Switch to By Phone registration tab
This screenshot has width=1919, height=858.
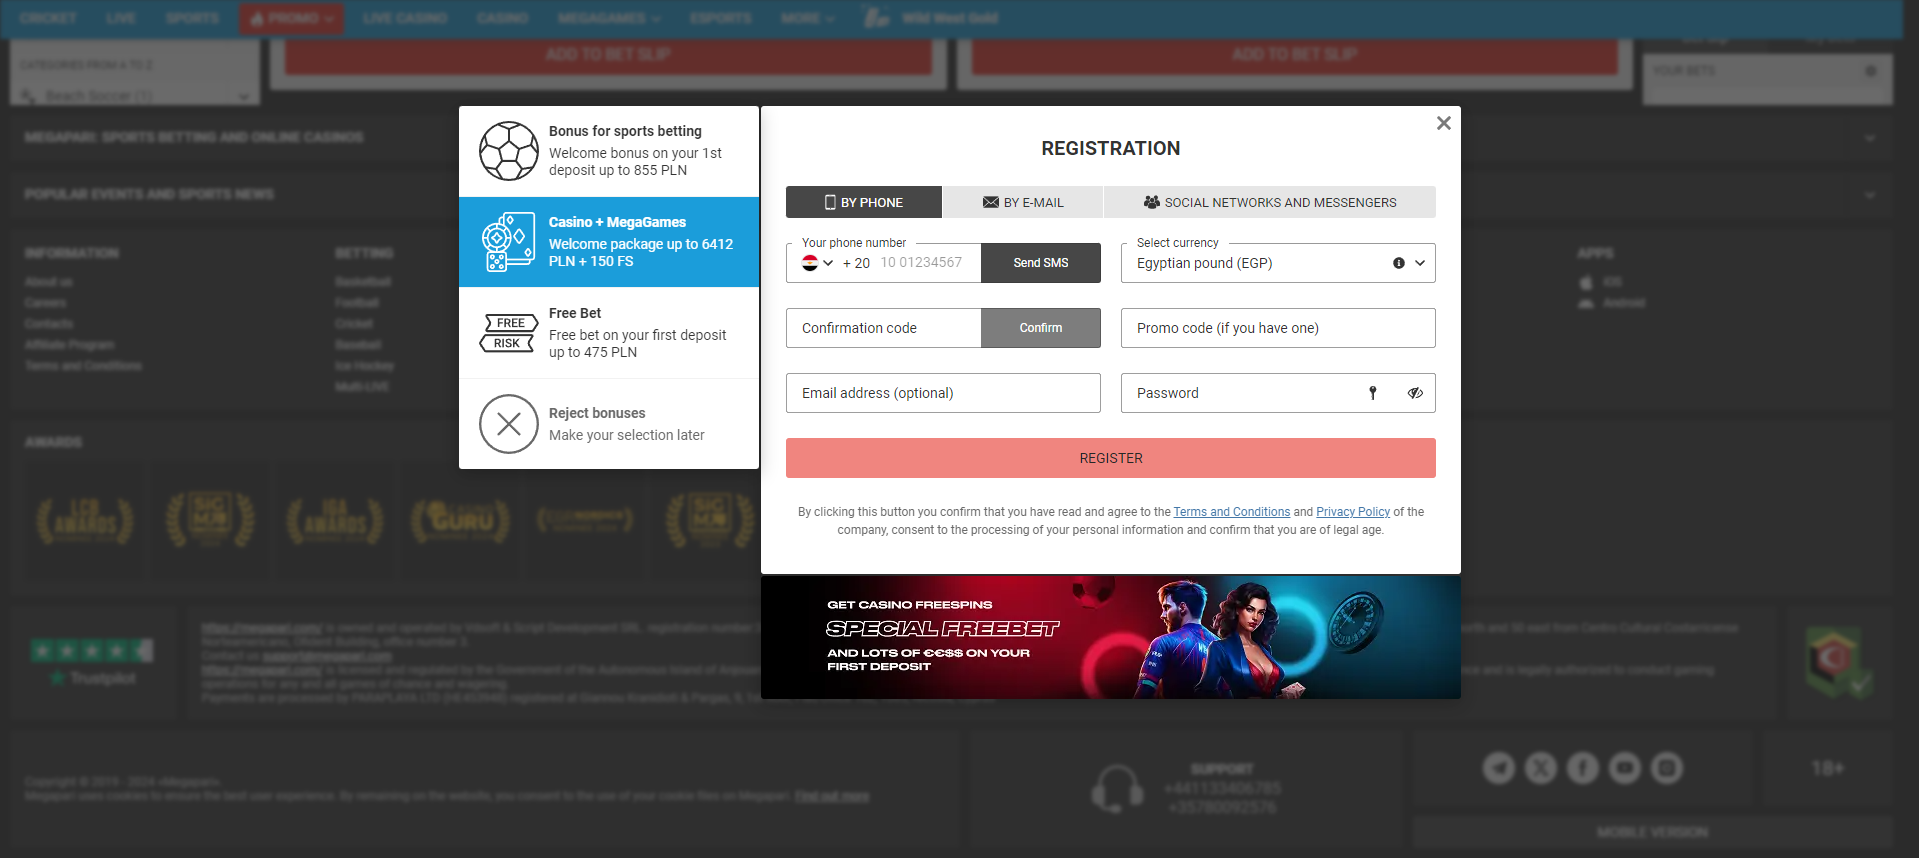864,202
